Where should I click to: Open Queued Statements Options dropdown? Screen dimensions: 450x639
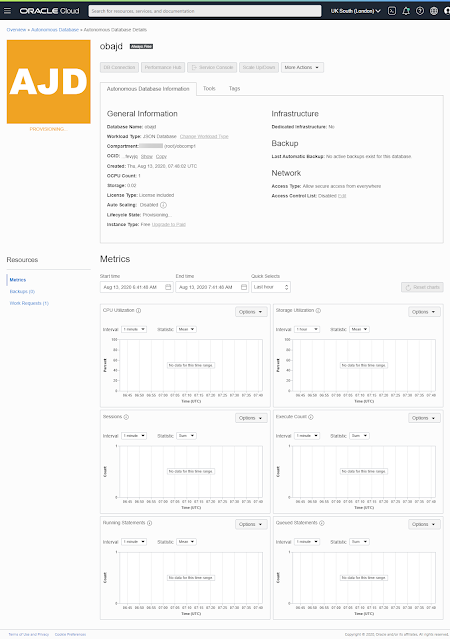pyautogui.click(x=424, y=524)
